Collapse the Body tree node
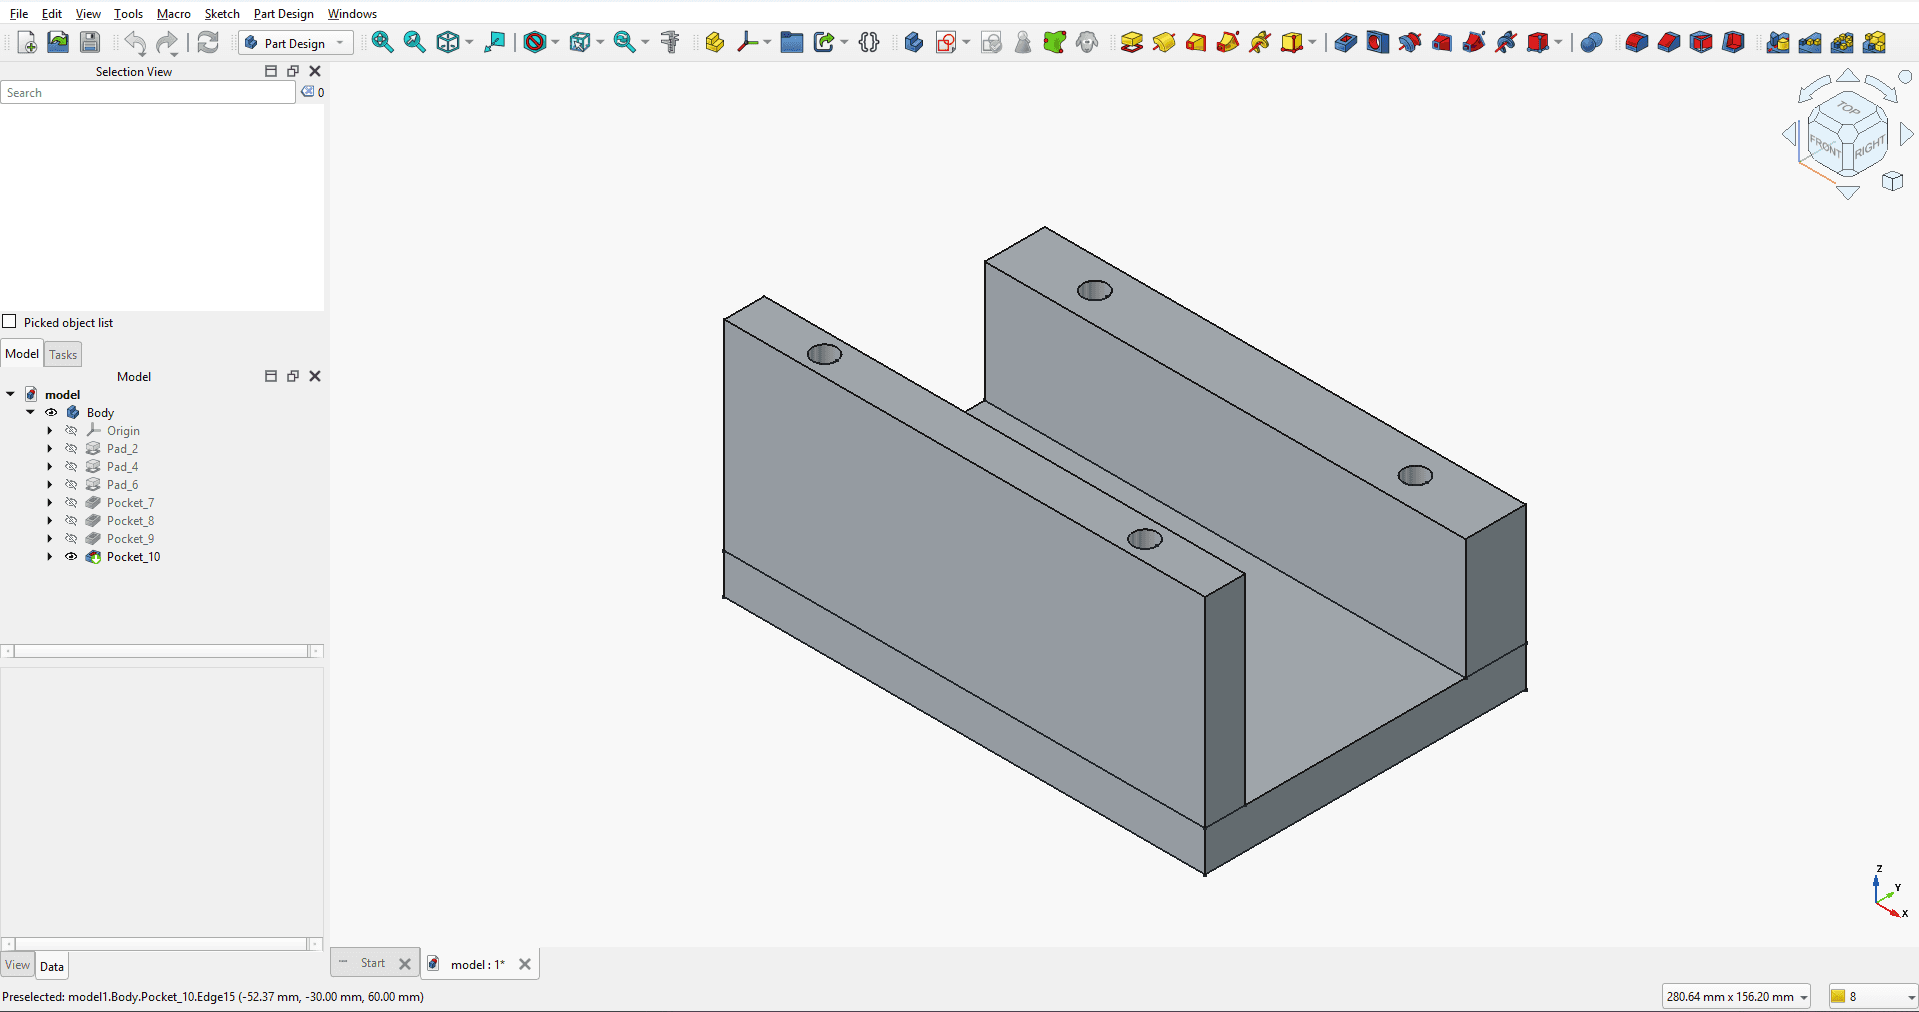The height and width of the screenshot is (1012, 1919). [30, 412]
